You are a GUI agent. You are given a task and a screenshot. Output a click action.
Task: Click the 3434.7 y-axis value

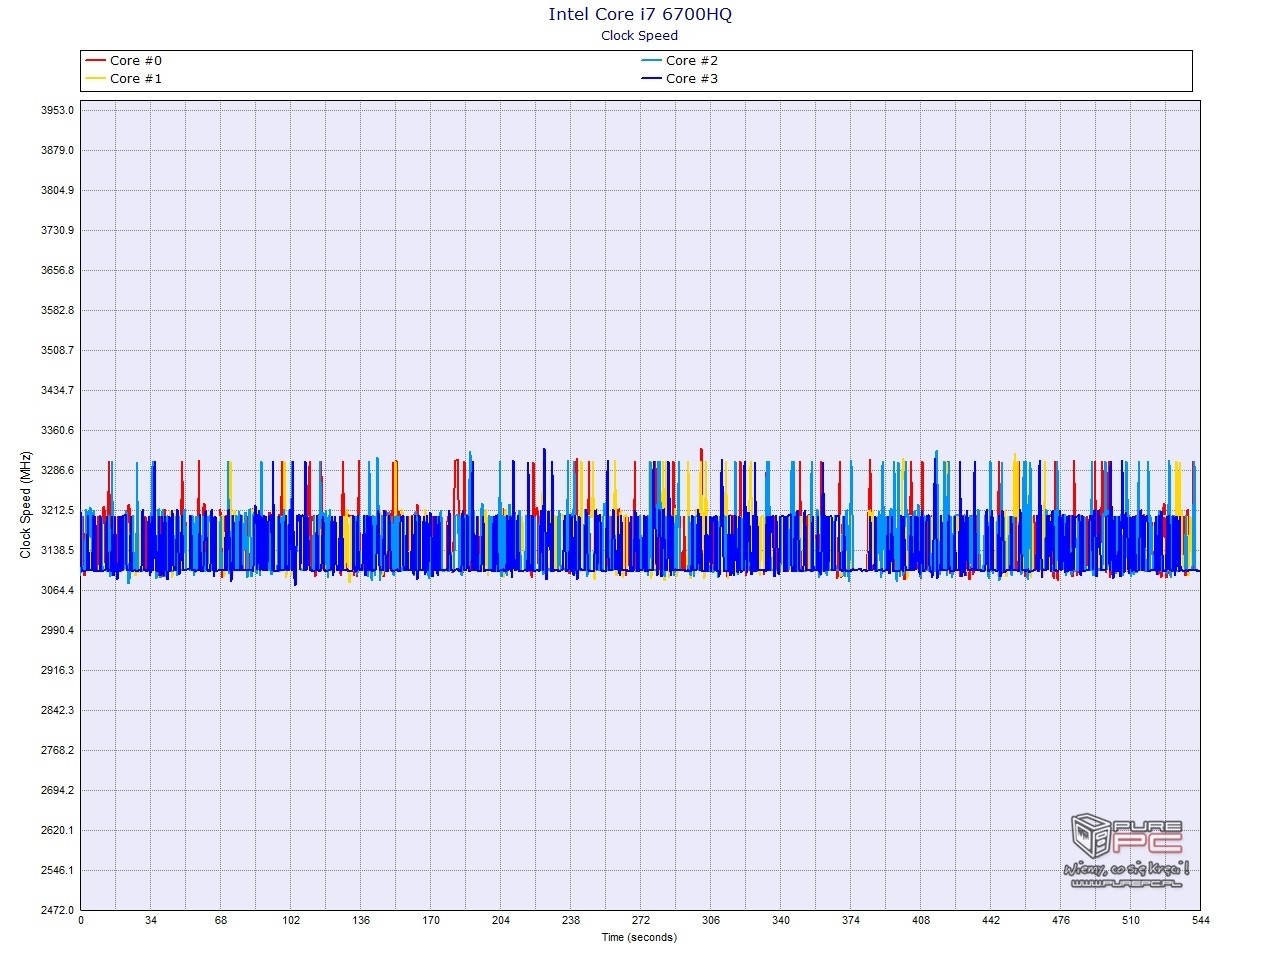coord(57,390)
